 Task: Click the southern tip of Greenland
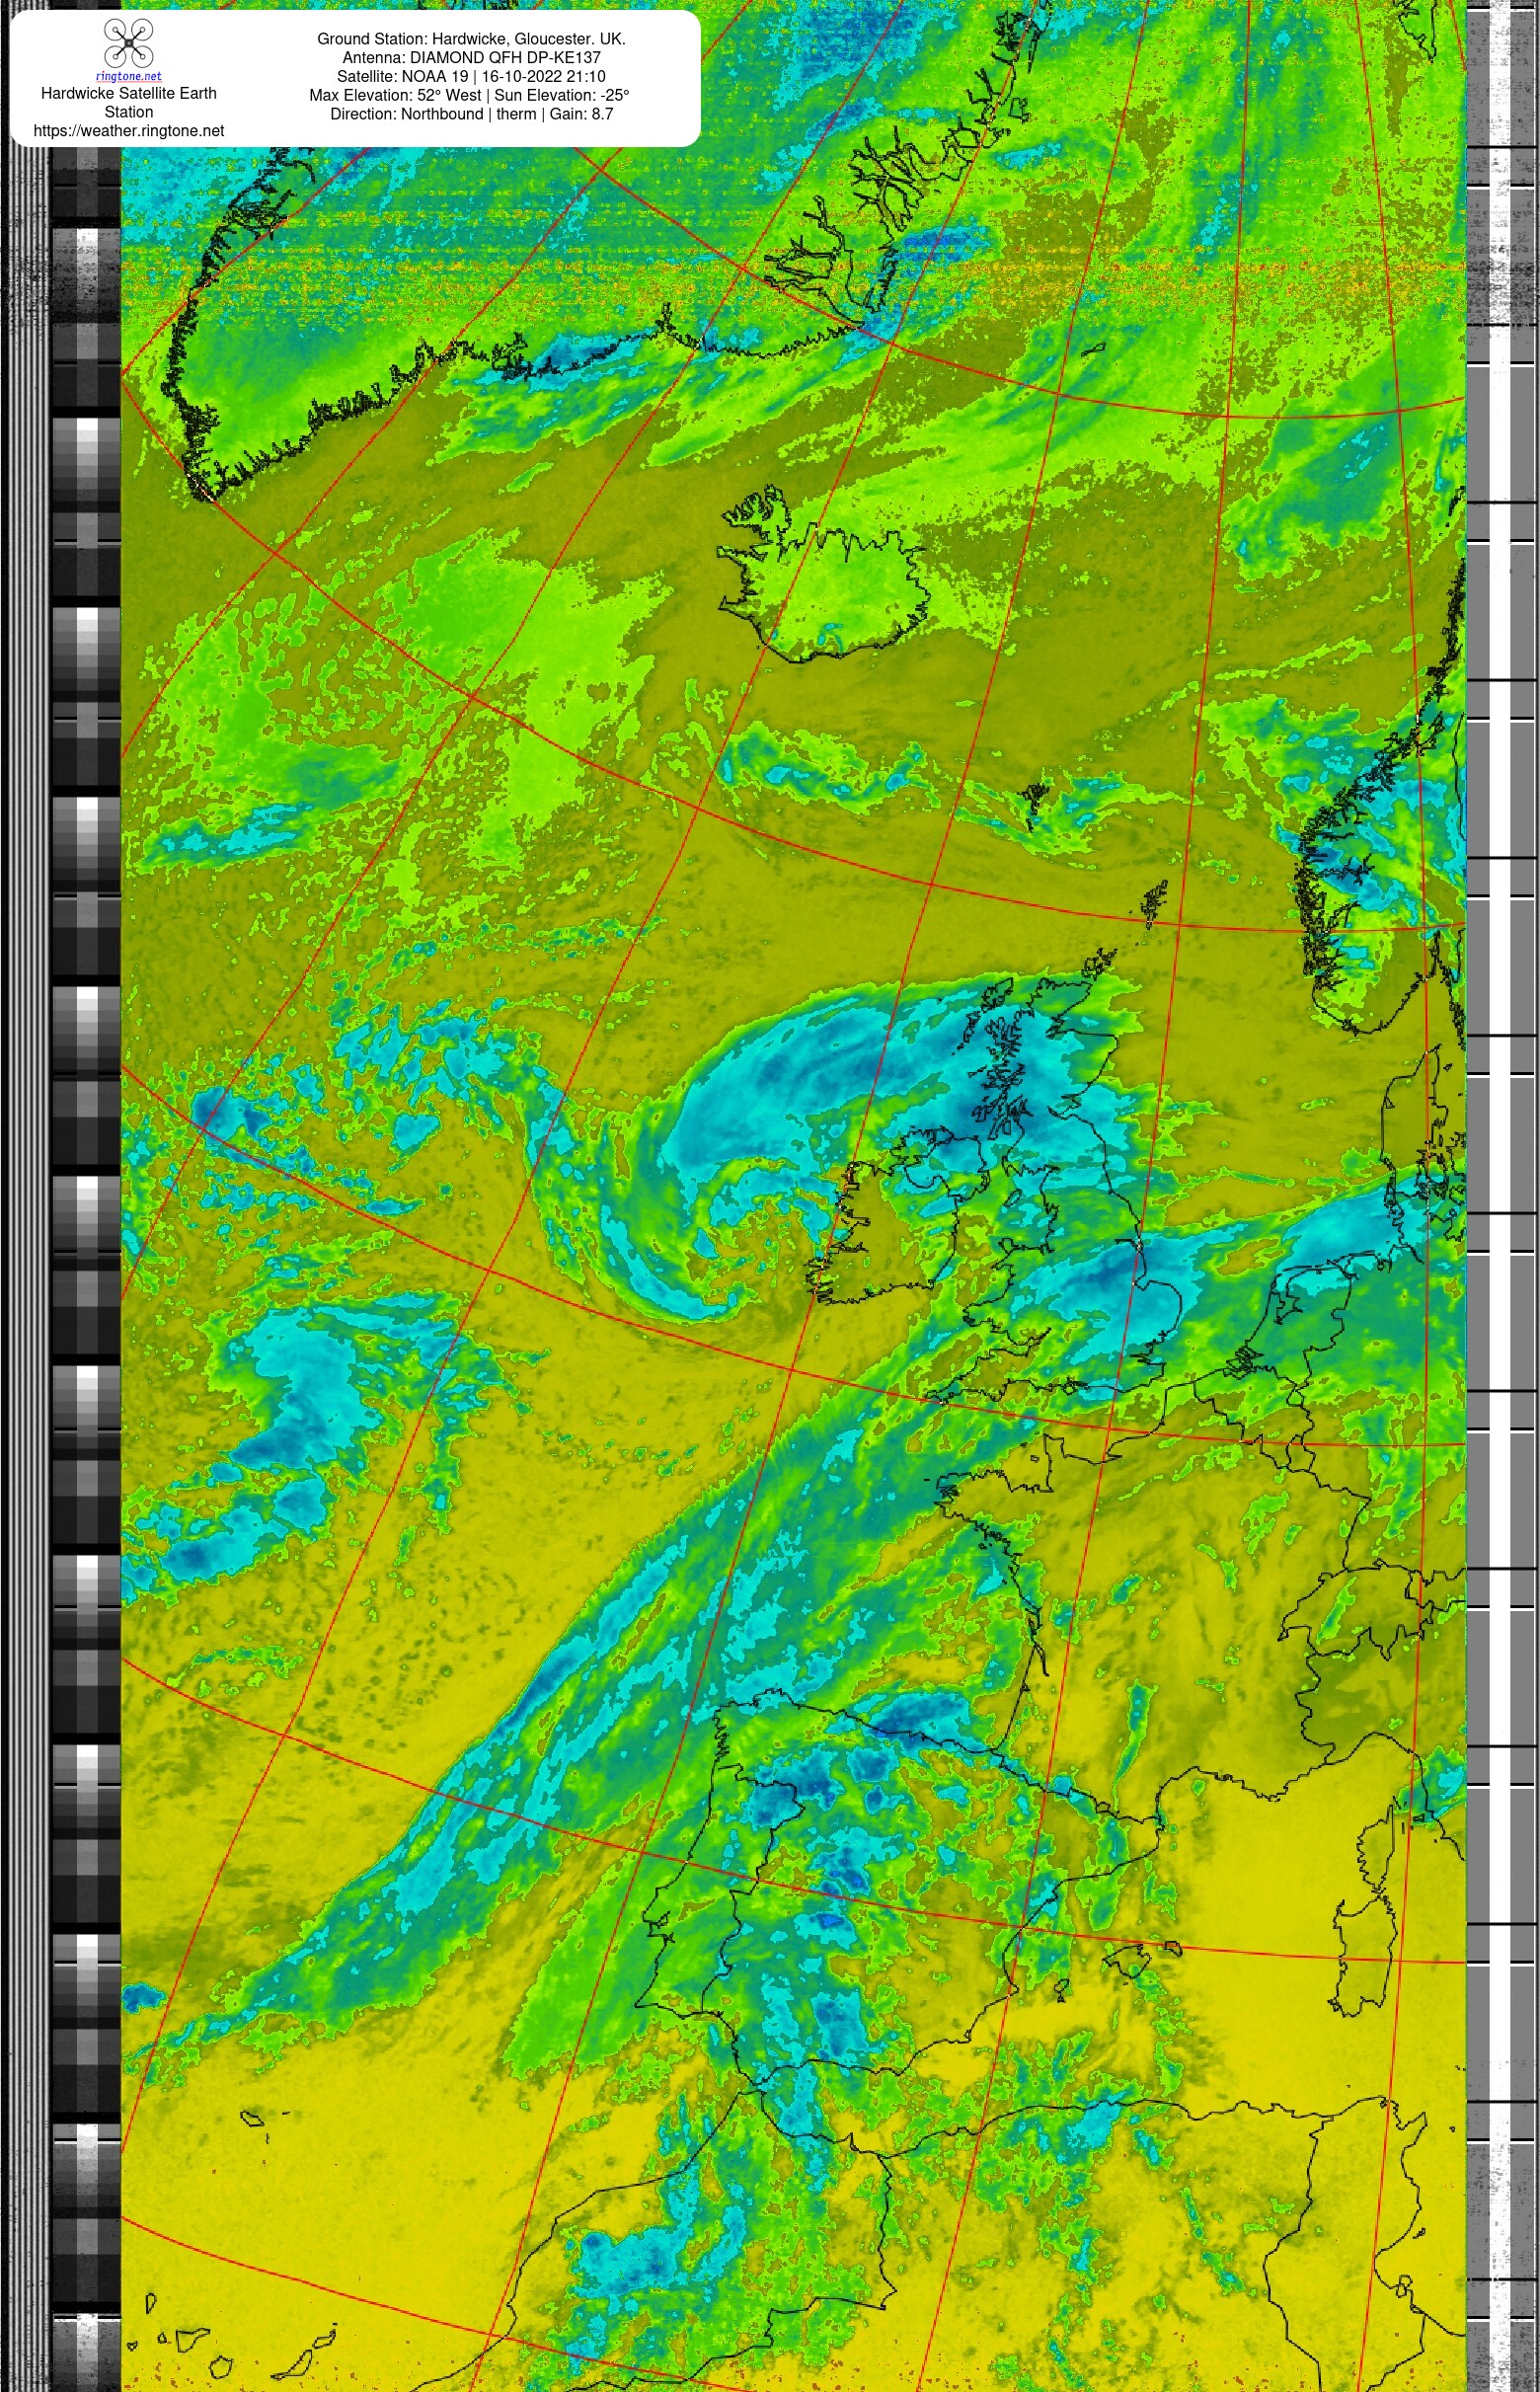click(203, 488)
